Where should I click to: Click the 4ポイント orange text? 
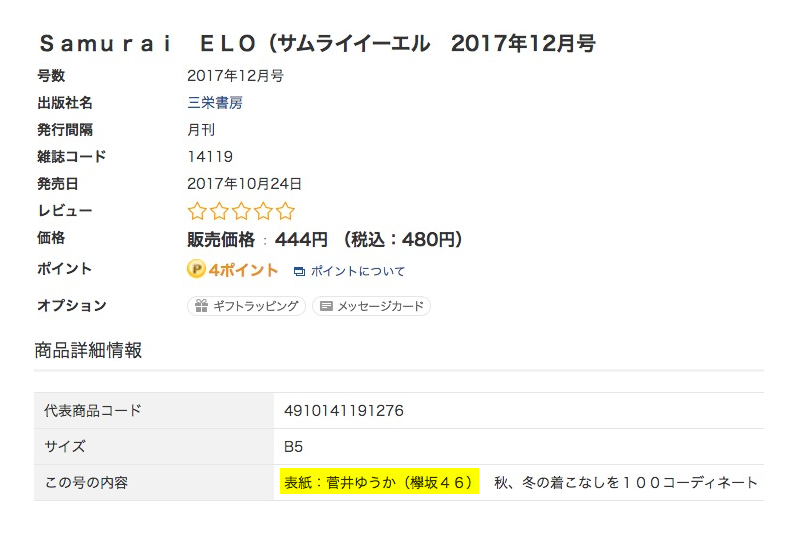point(243,270)
